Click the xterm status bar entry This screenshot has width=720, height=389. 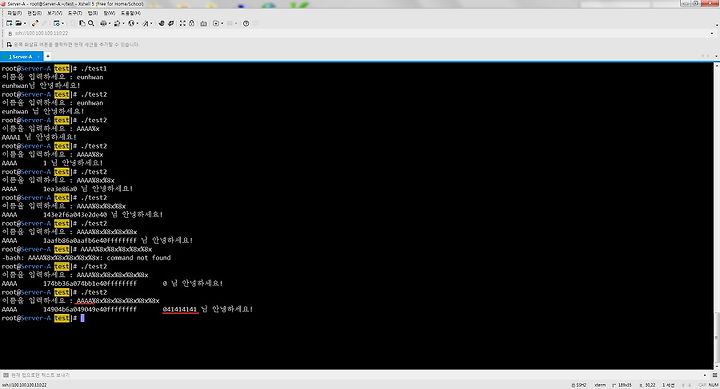(x=600, y=385)
